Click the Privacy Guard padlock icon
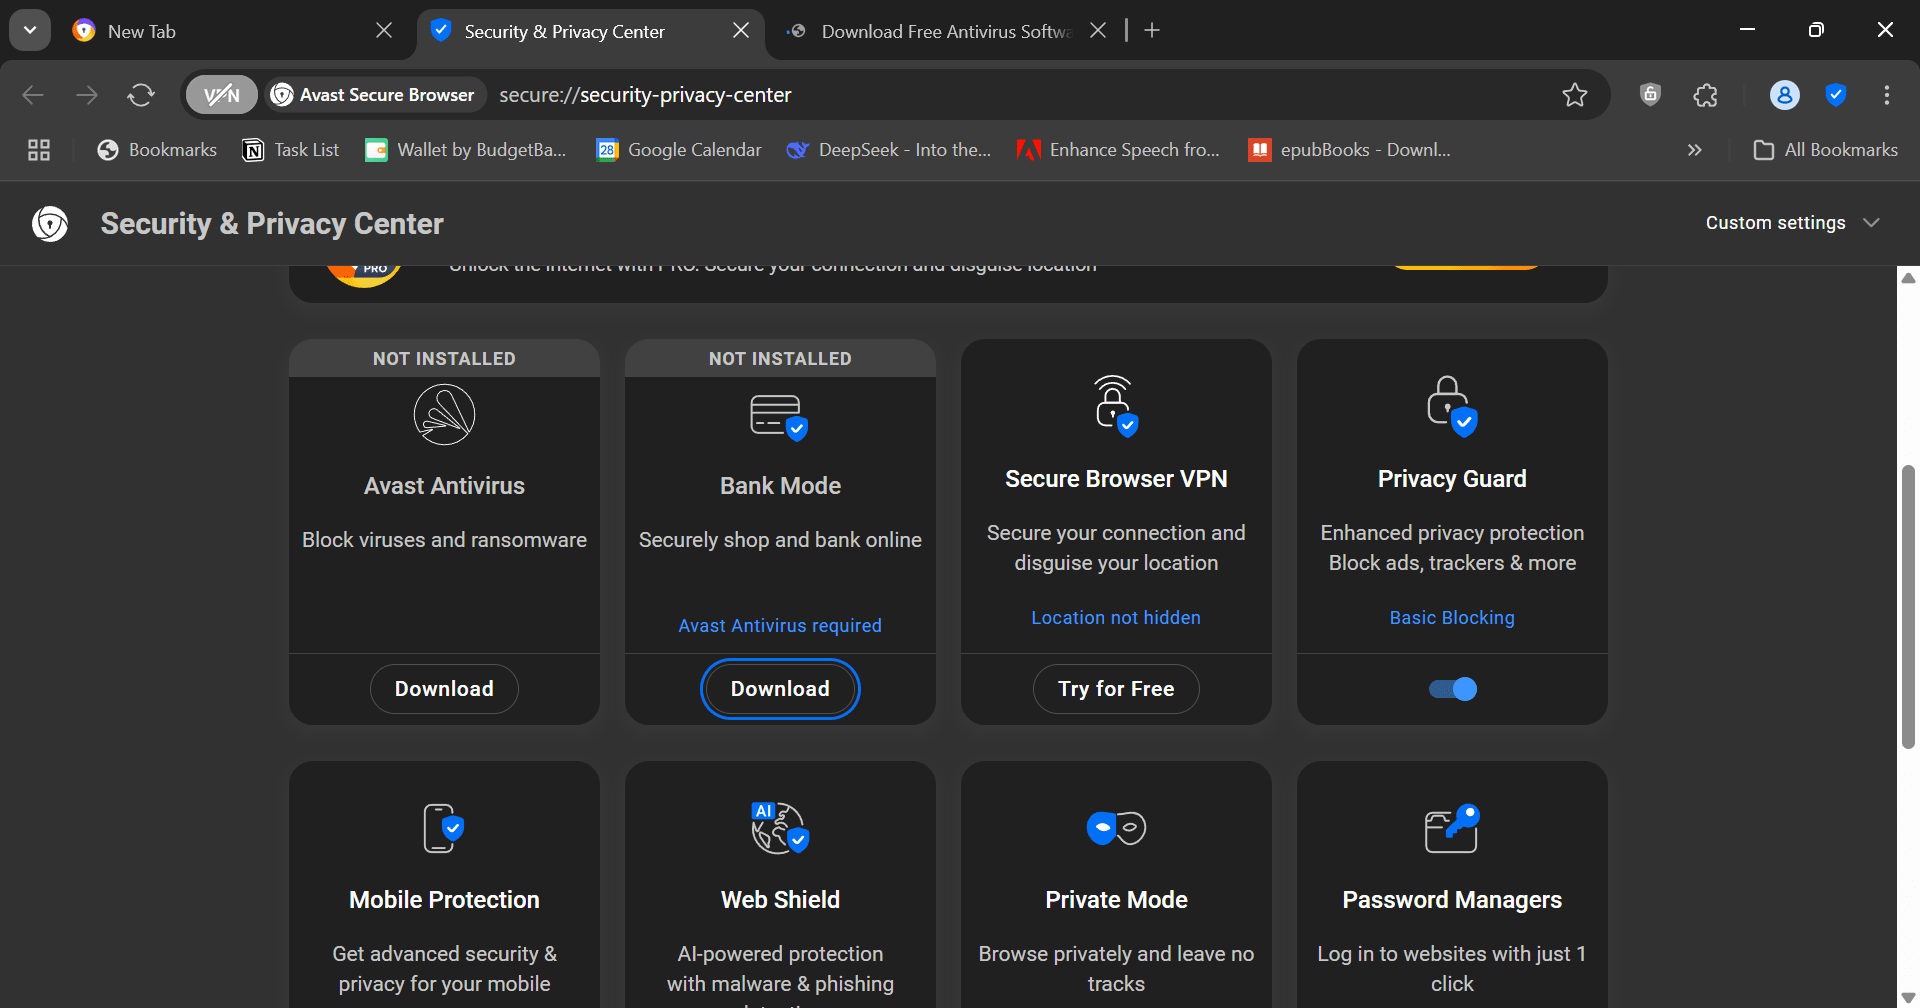Image resolution: width=1920 pixels, height=1008 pixels. (1452, 406)
